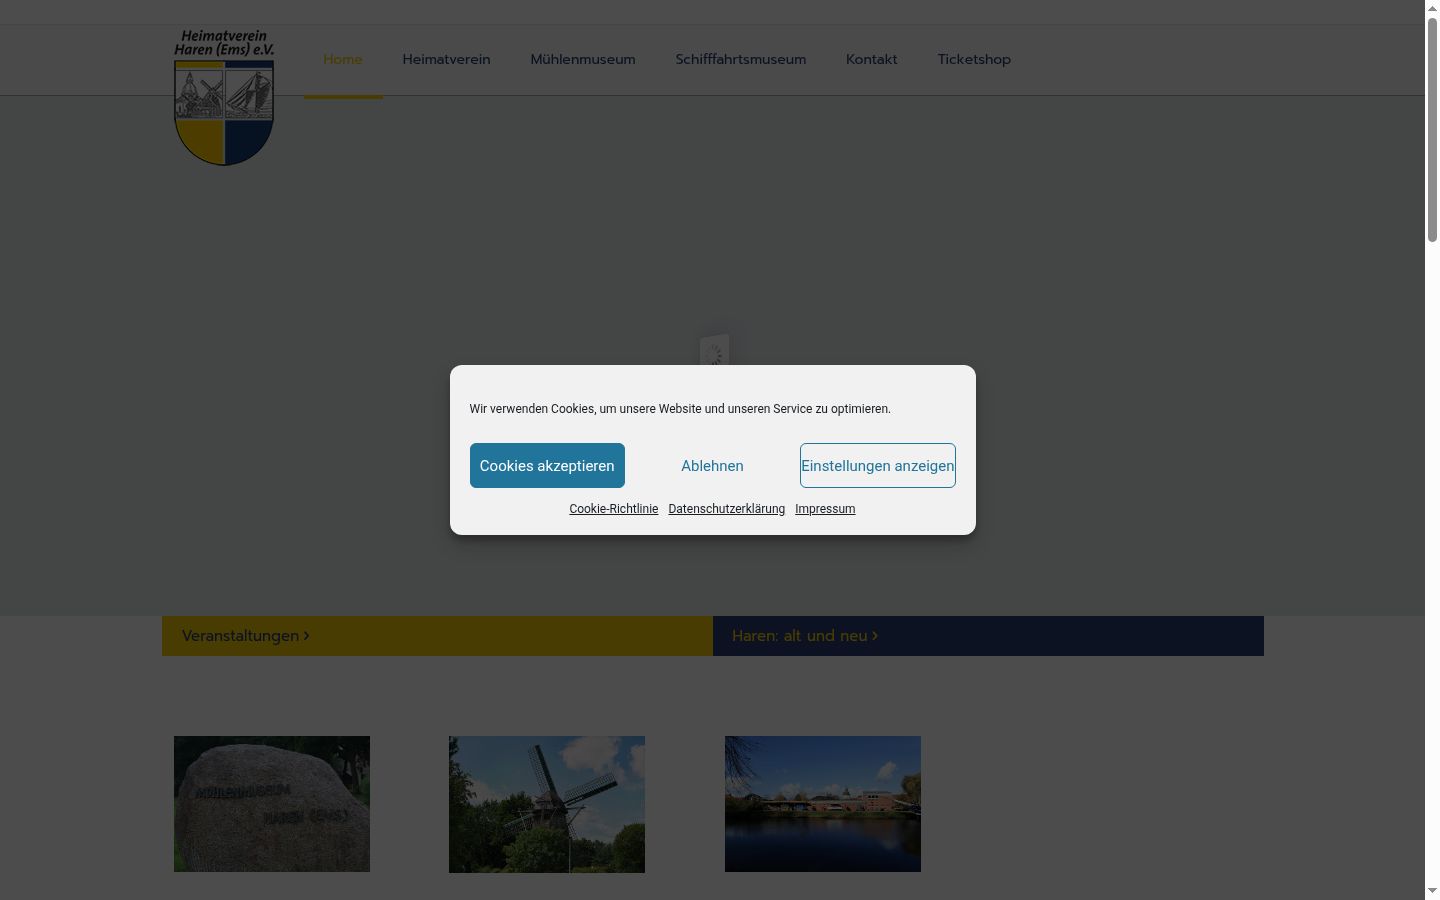Open the Impressum link
Image resolution: width=1440 pixels, height=900 pixels.
point(825,509)
